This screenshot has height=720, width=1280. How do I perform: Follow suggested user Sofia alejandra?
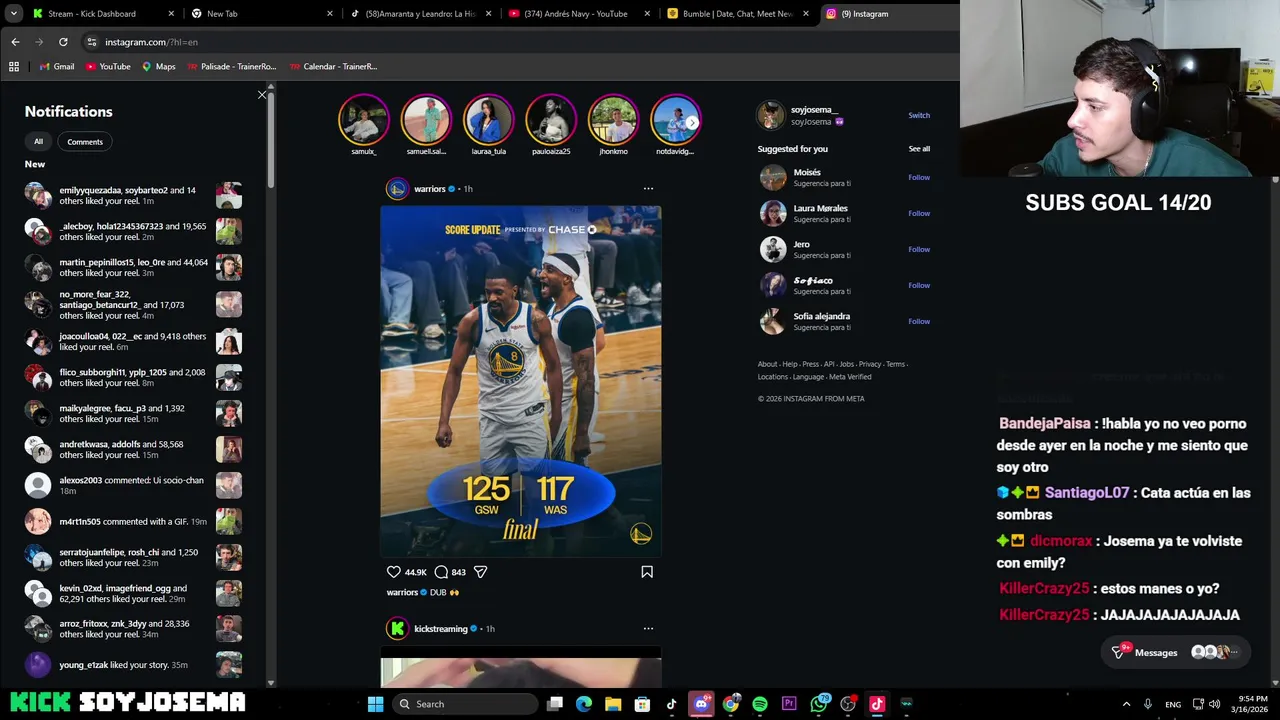coord(919,321)
